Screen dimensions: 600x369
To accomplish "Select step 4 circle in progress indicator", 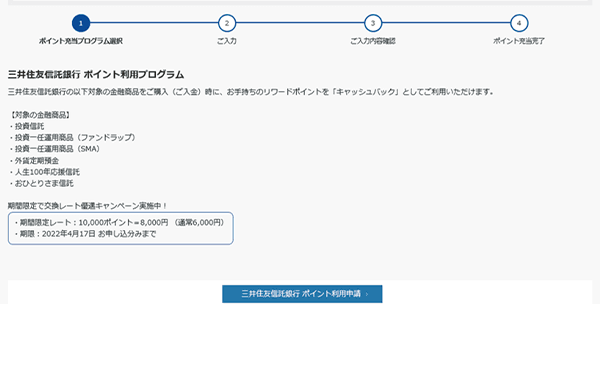I will tap(519, 23).
